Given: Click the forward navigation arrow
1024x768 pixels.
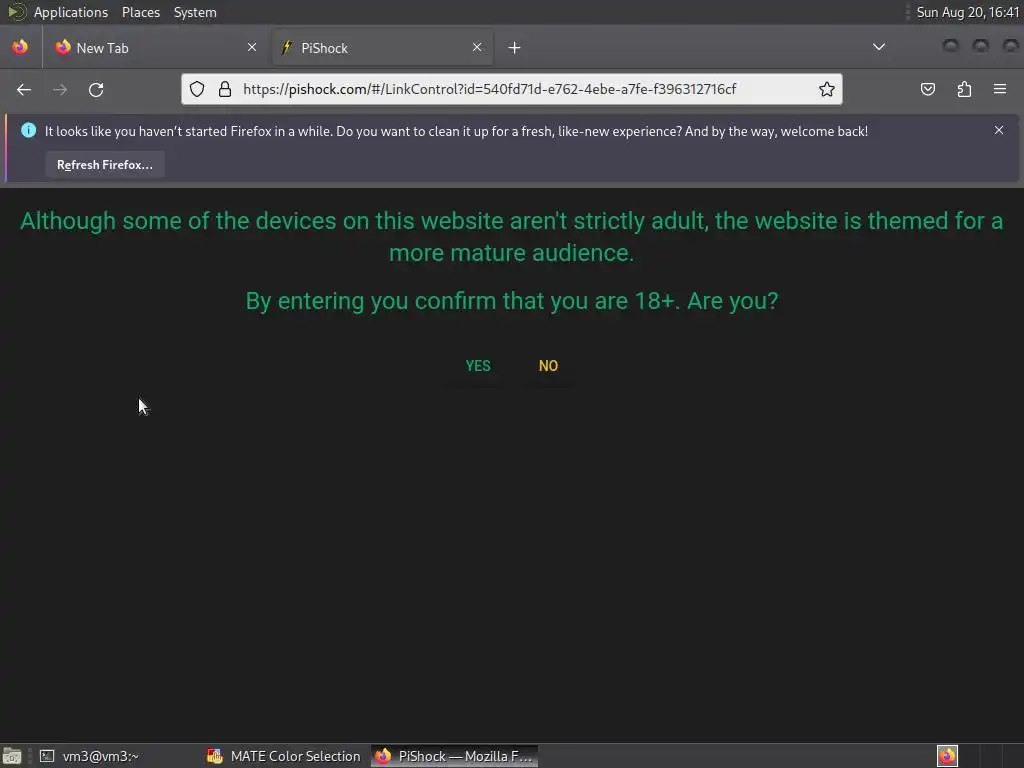Looking at the screenshot, I should tap(60, 89).
